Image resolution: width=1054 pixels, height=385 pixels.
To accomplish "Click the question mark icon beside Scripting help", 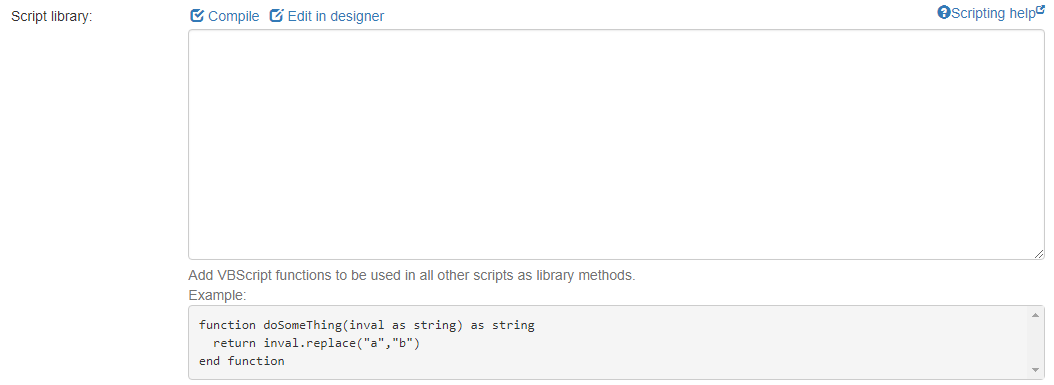I will (944, 12).
